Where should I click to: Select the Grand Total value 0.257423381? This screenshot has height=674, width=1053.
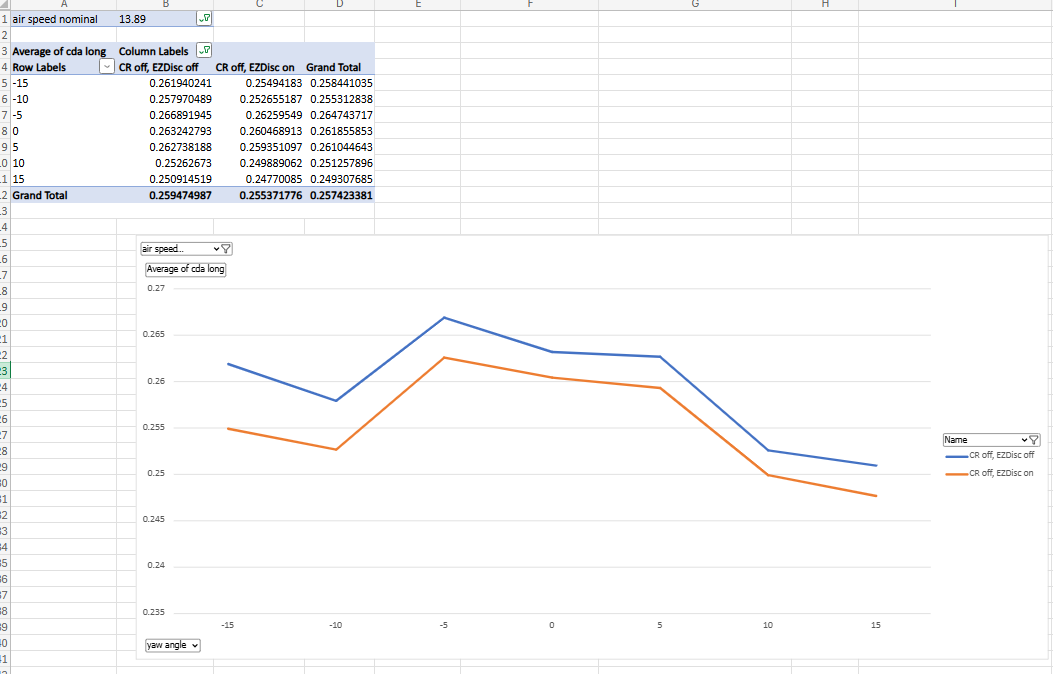[x=340, y=195]
